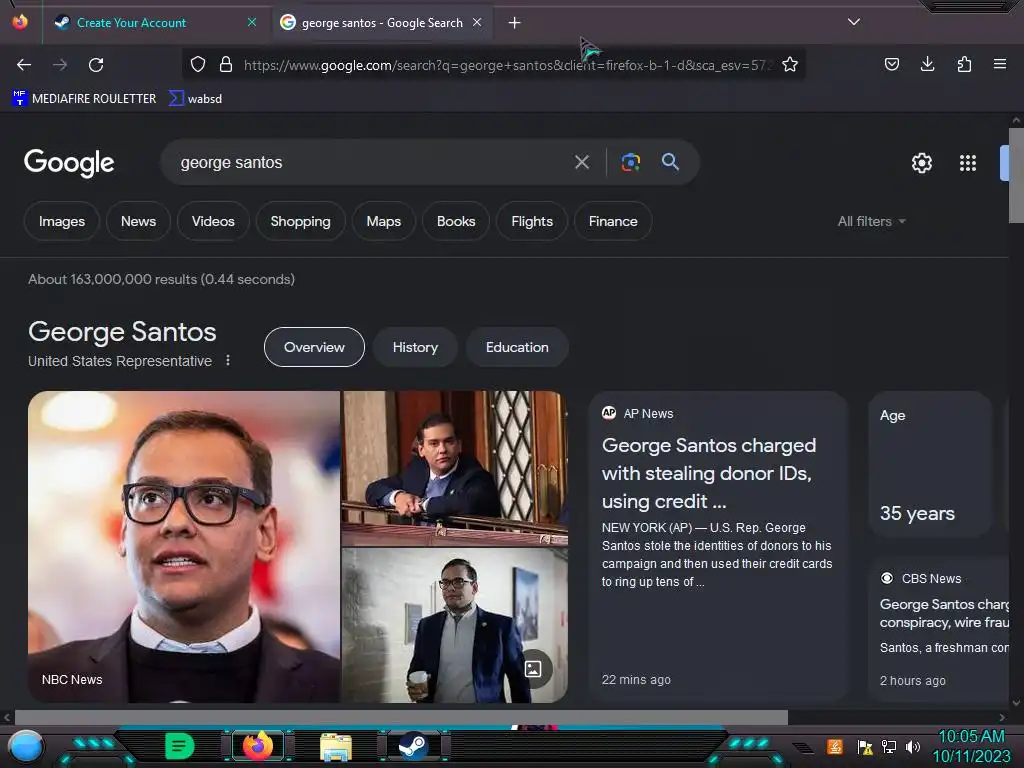The width and height of the screenshot is (1024, 768).
Task: Go to the Google homepage logo
Action: tap(69, 163)
